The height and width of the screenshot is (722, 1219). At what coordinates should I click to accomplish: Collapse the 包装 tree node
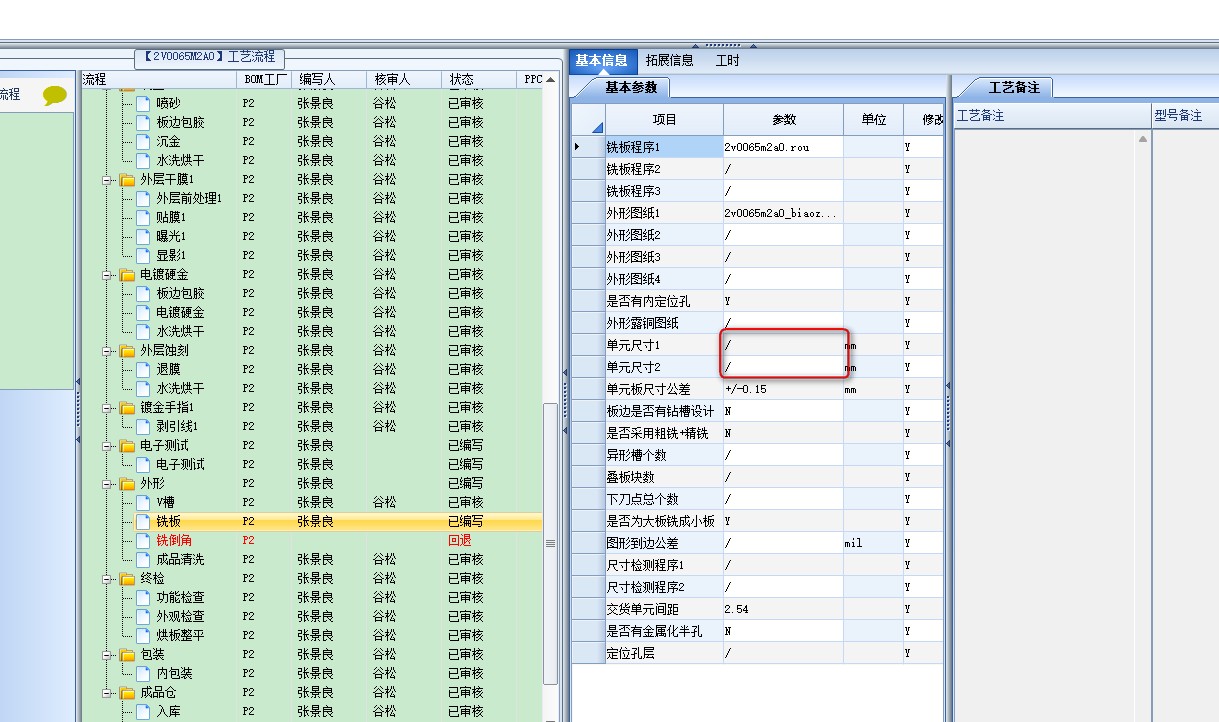pyautogui.click(x=108, y=655)
